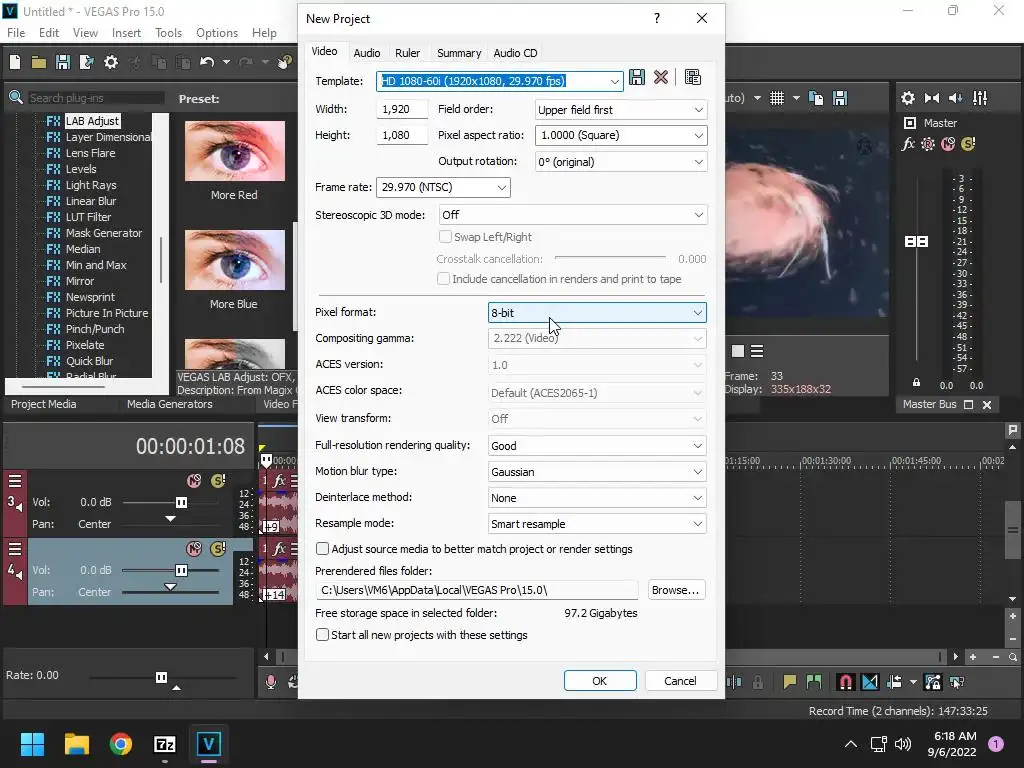Click the Master Bus mixer faders icon
This screenshot has height=768, width=1024.
point(980,98)
